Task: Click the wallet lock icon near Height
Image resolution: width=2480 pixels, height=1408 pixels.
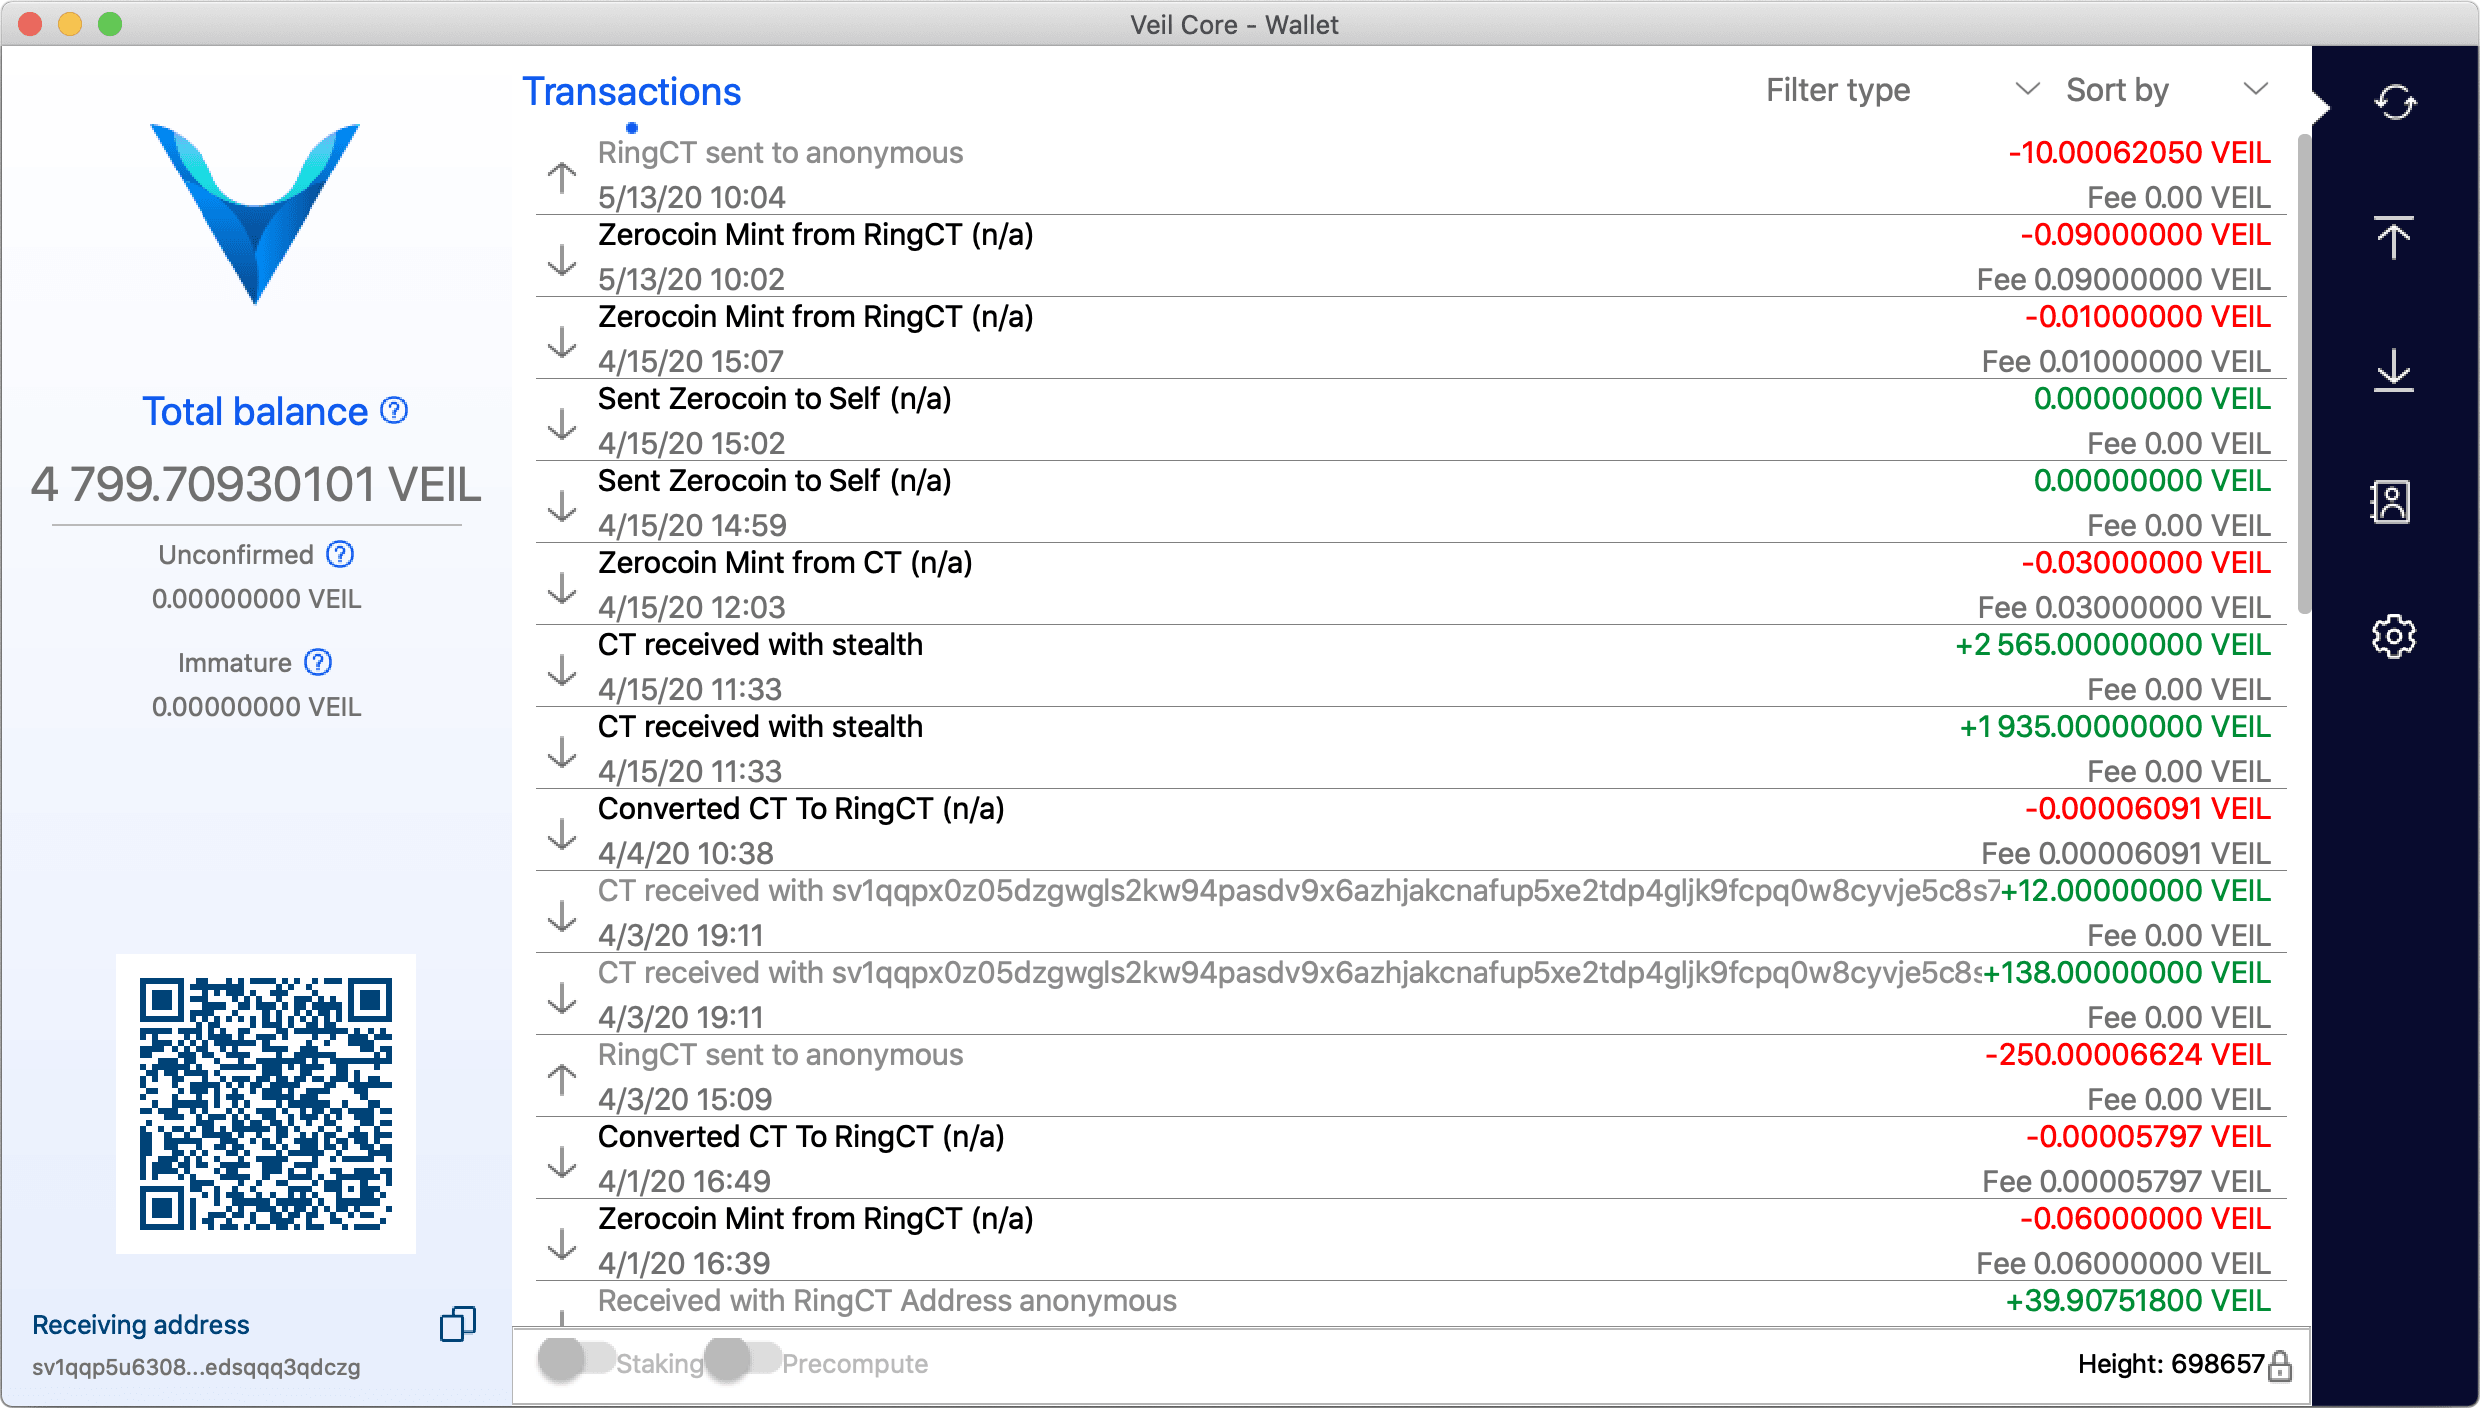Action: tap(2280, 1365)
